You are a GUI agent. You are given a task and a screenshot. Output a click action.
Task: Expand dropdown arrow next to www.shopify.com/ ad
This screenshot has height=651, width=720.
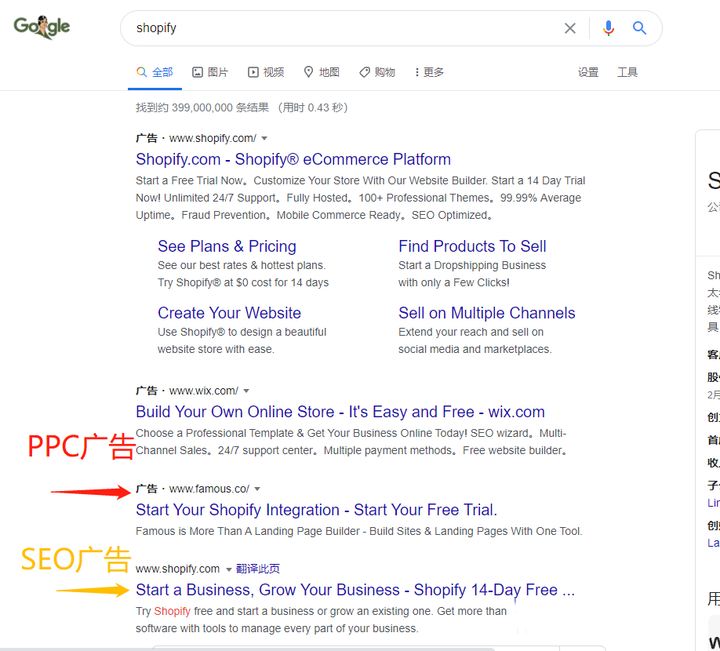pos(264,138)
